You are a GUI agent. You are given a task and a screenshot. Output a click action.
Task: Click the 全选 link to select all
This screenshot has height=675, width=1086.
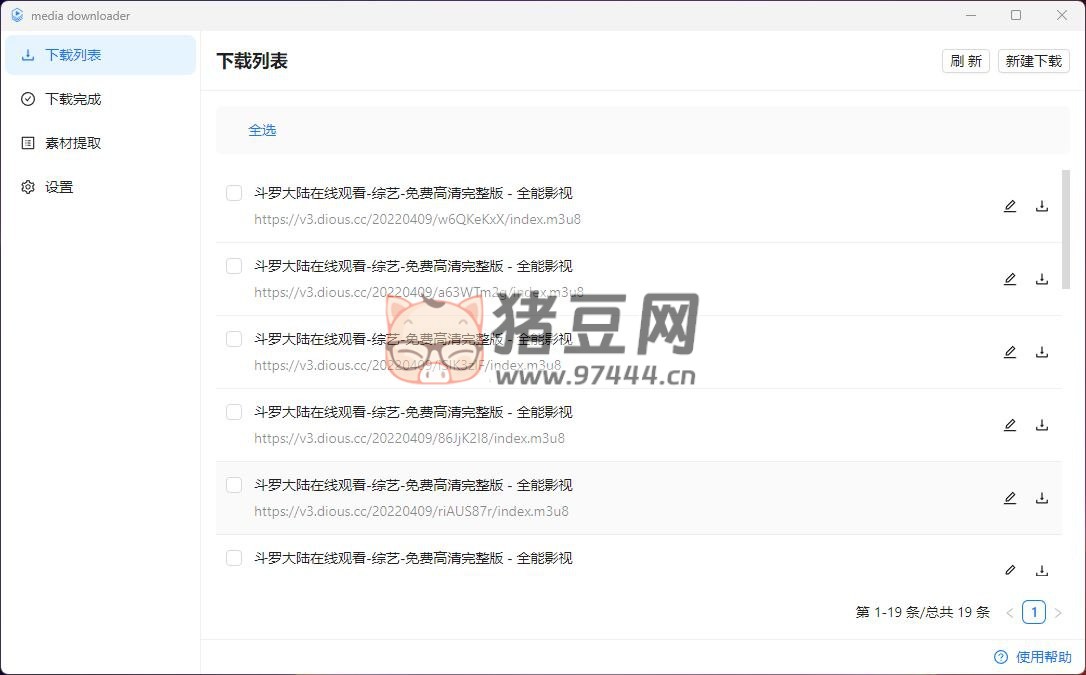(262, 130)
